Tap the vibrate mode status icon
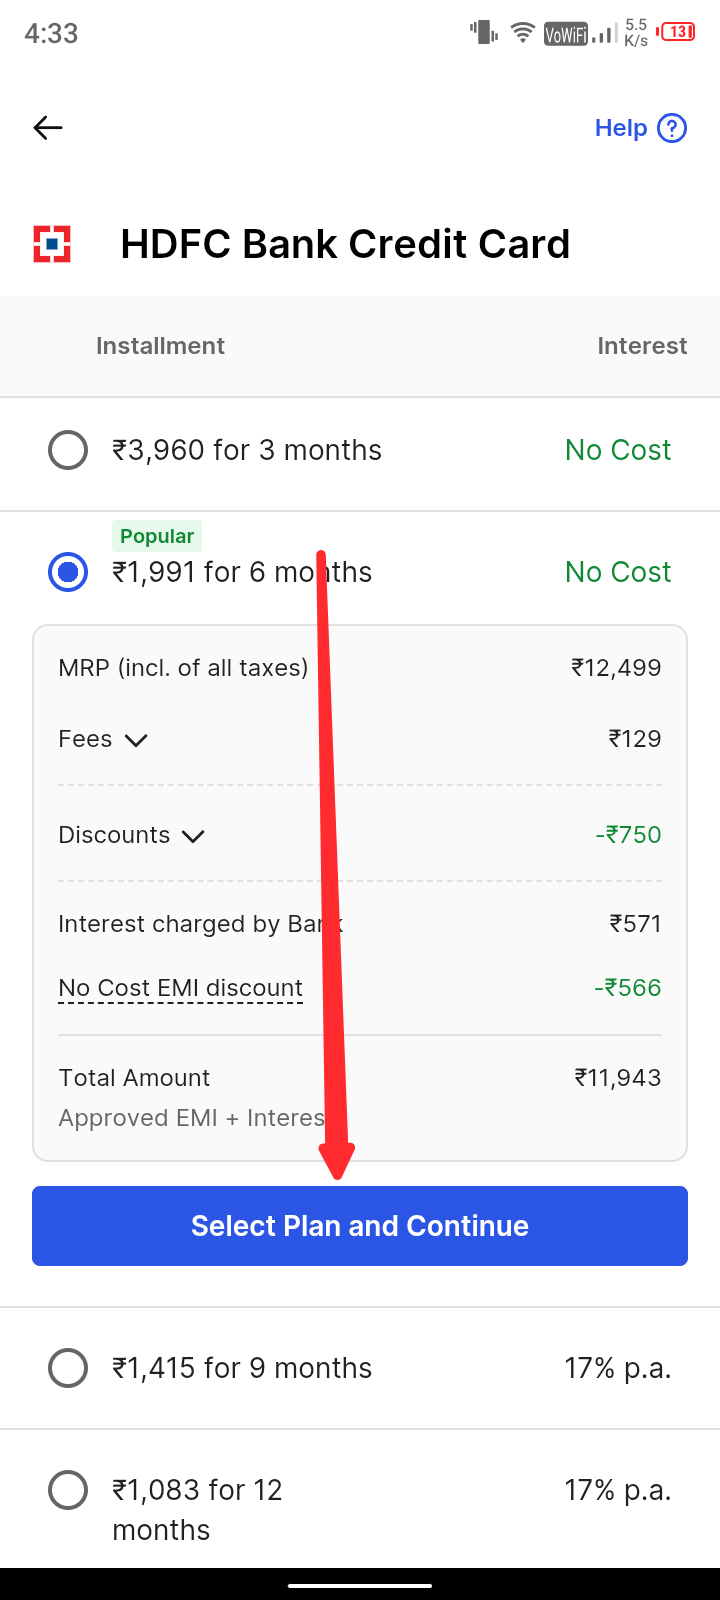 [x=484, y=33]
